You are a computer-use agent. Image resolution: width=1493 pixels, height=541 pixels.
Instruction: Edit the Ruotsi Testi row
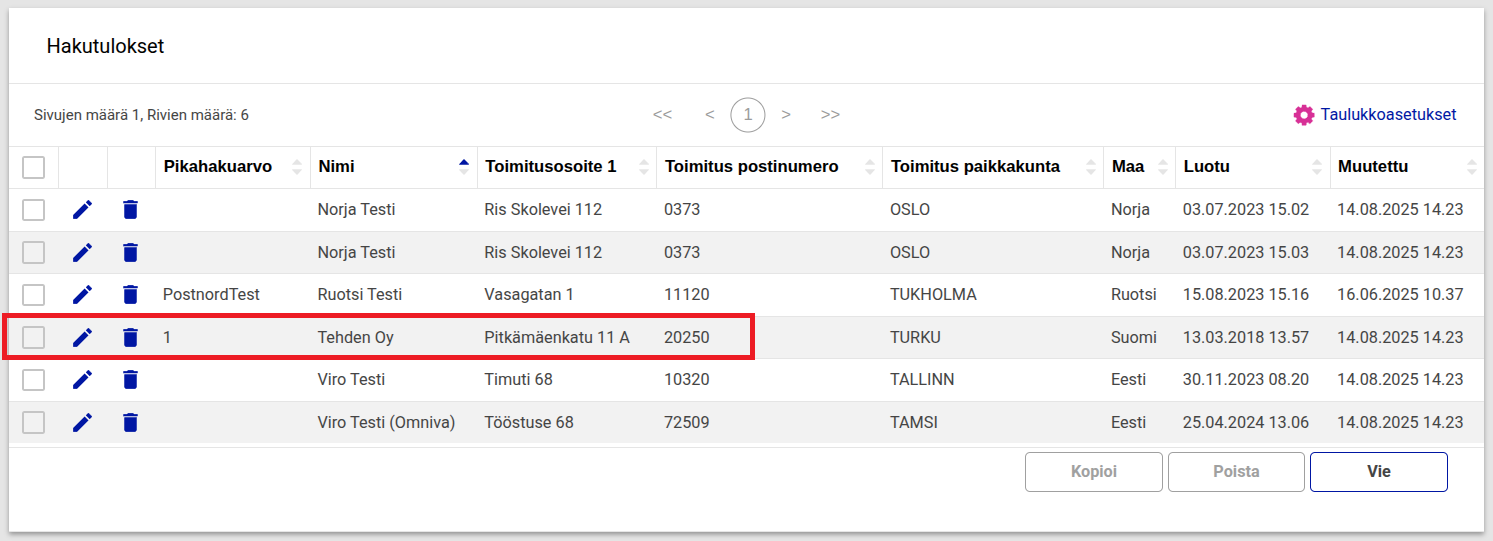(82, 295)
